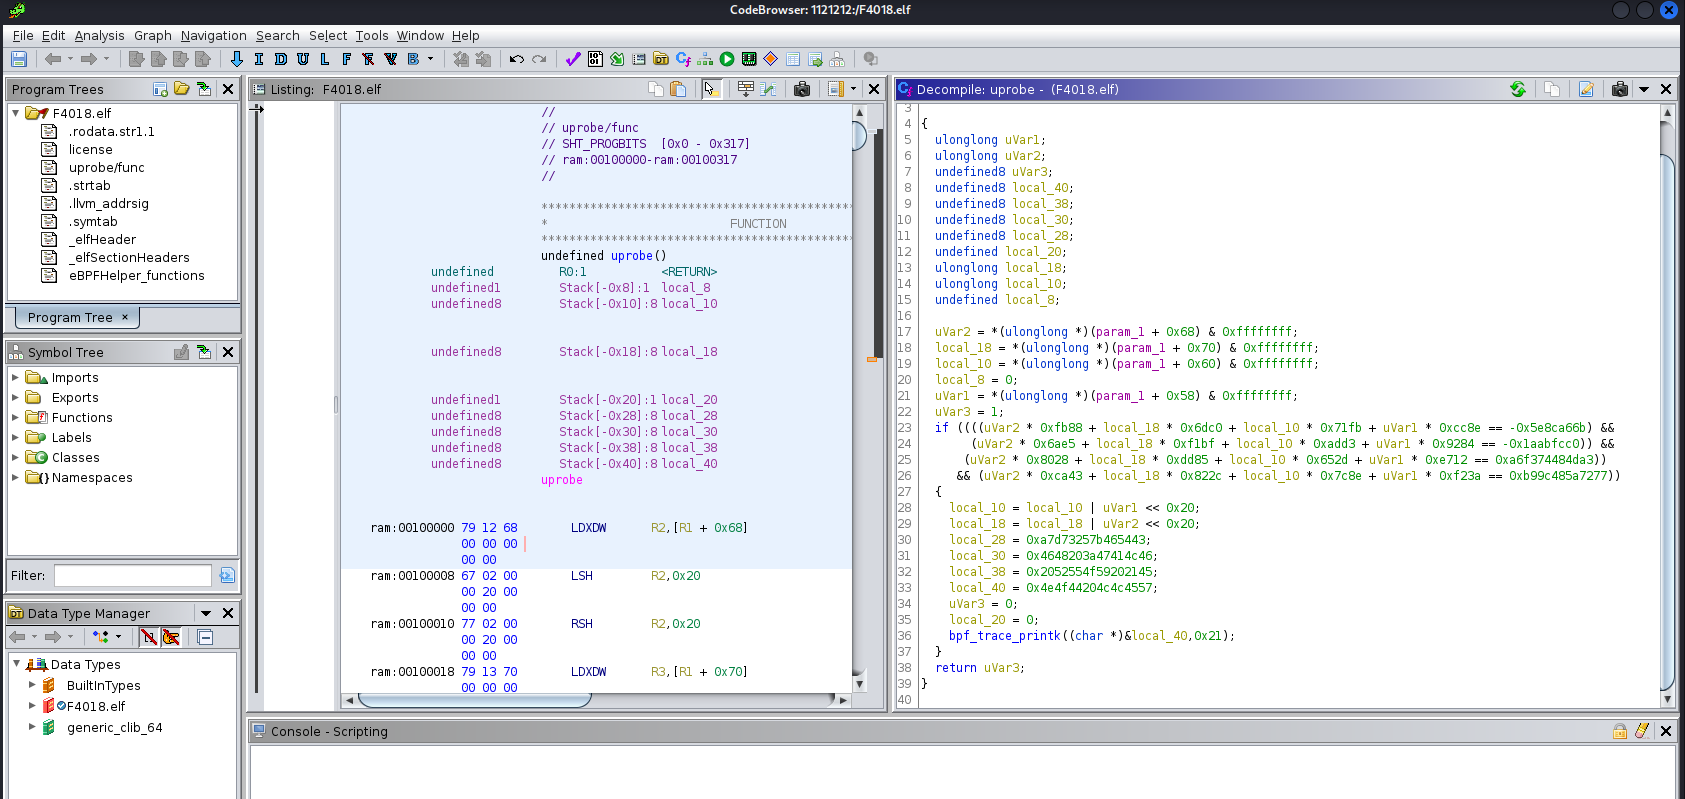Screen dimensions: 1685x799
Task: Select the Classes node in Symbol Tree
Action: tap(75, 457)
